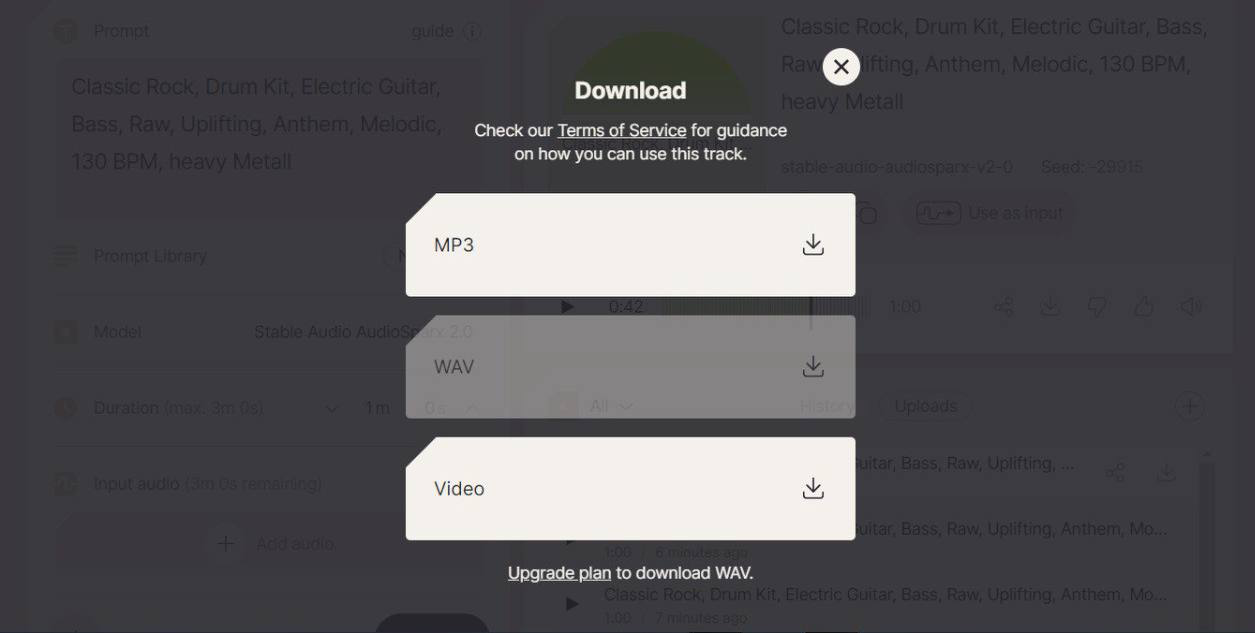Click the Video download arrow icon
The height and width of the screenshot is (633, 1255).
(813, 489)
